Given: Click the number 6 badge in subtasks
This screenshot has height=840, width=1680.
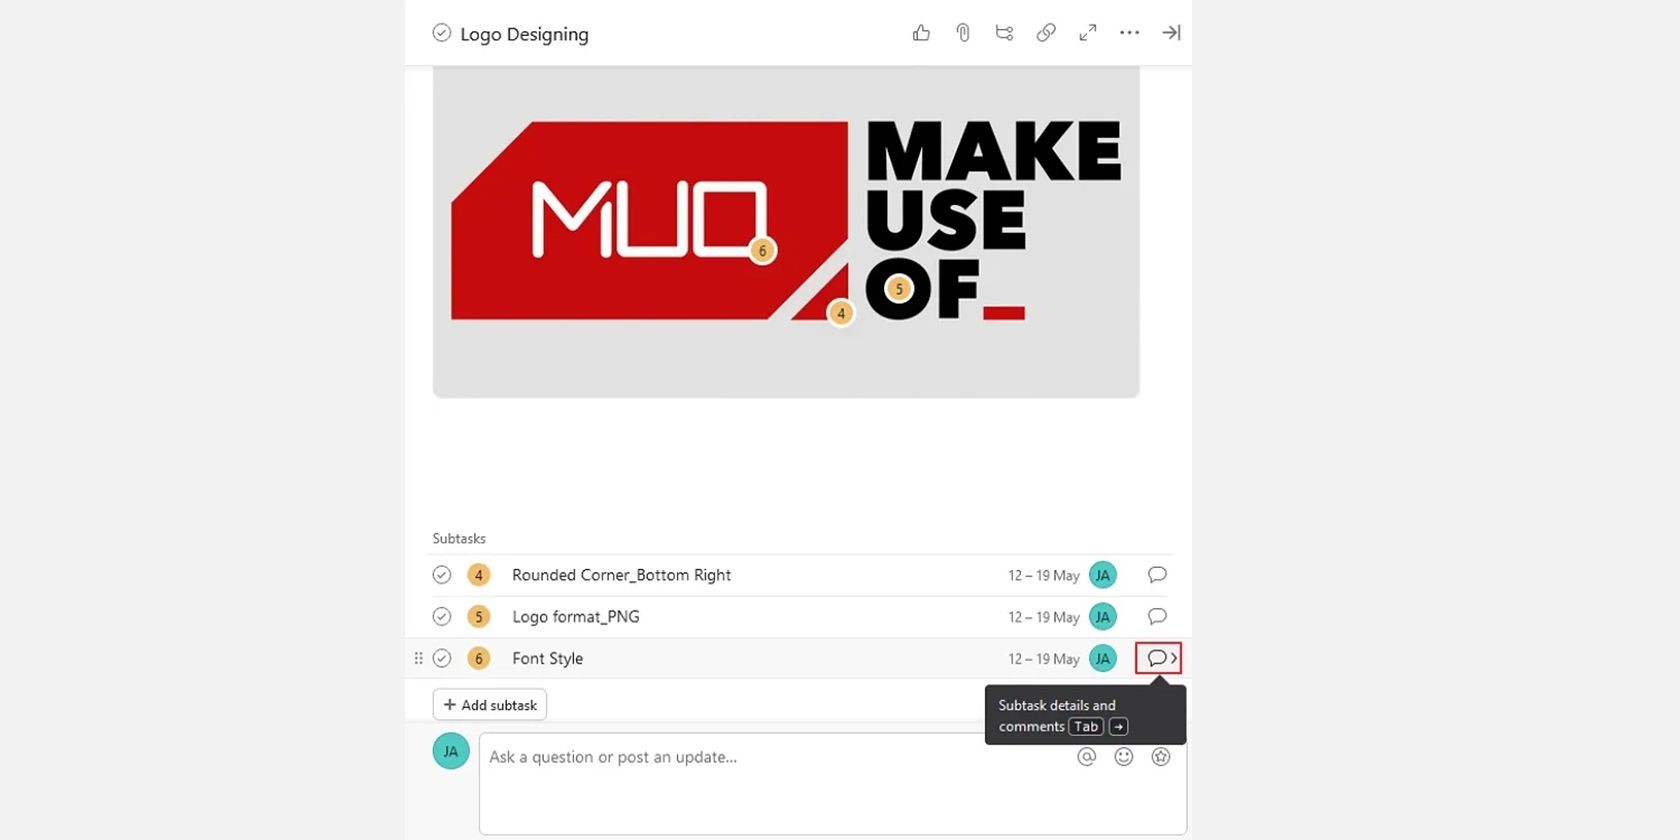Looking at the screenshot, I should [479, 658].
